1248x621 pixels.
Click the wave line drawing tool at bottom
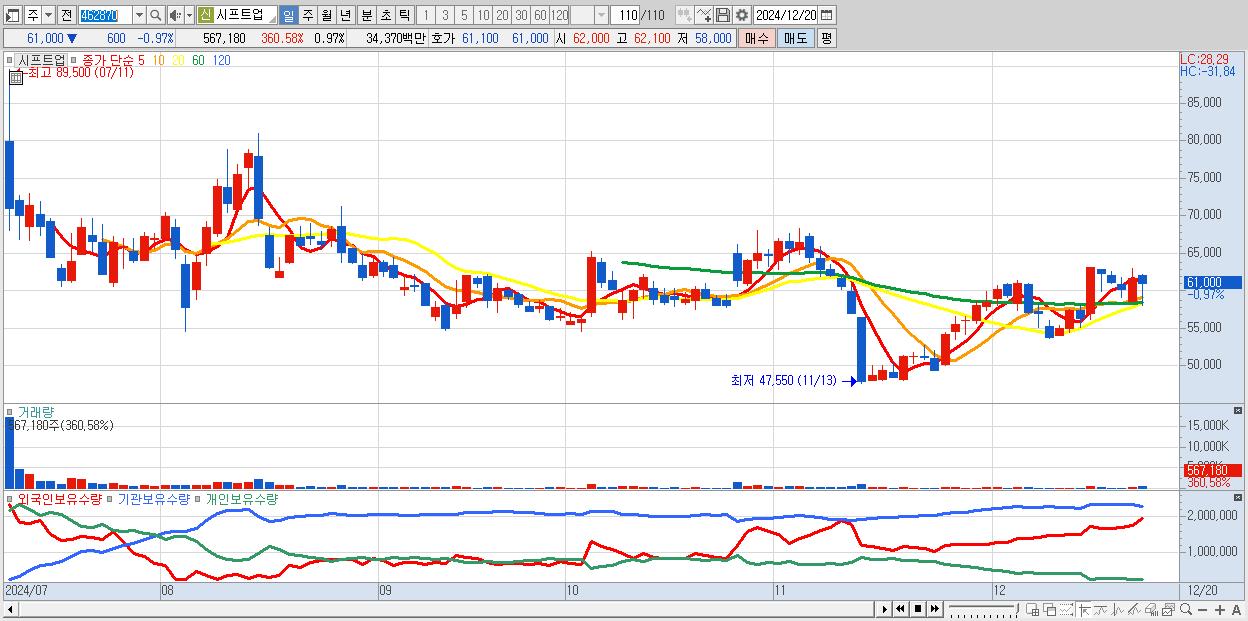click(x=1101, y=610)
